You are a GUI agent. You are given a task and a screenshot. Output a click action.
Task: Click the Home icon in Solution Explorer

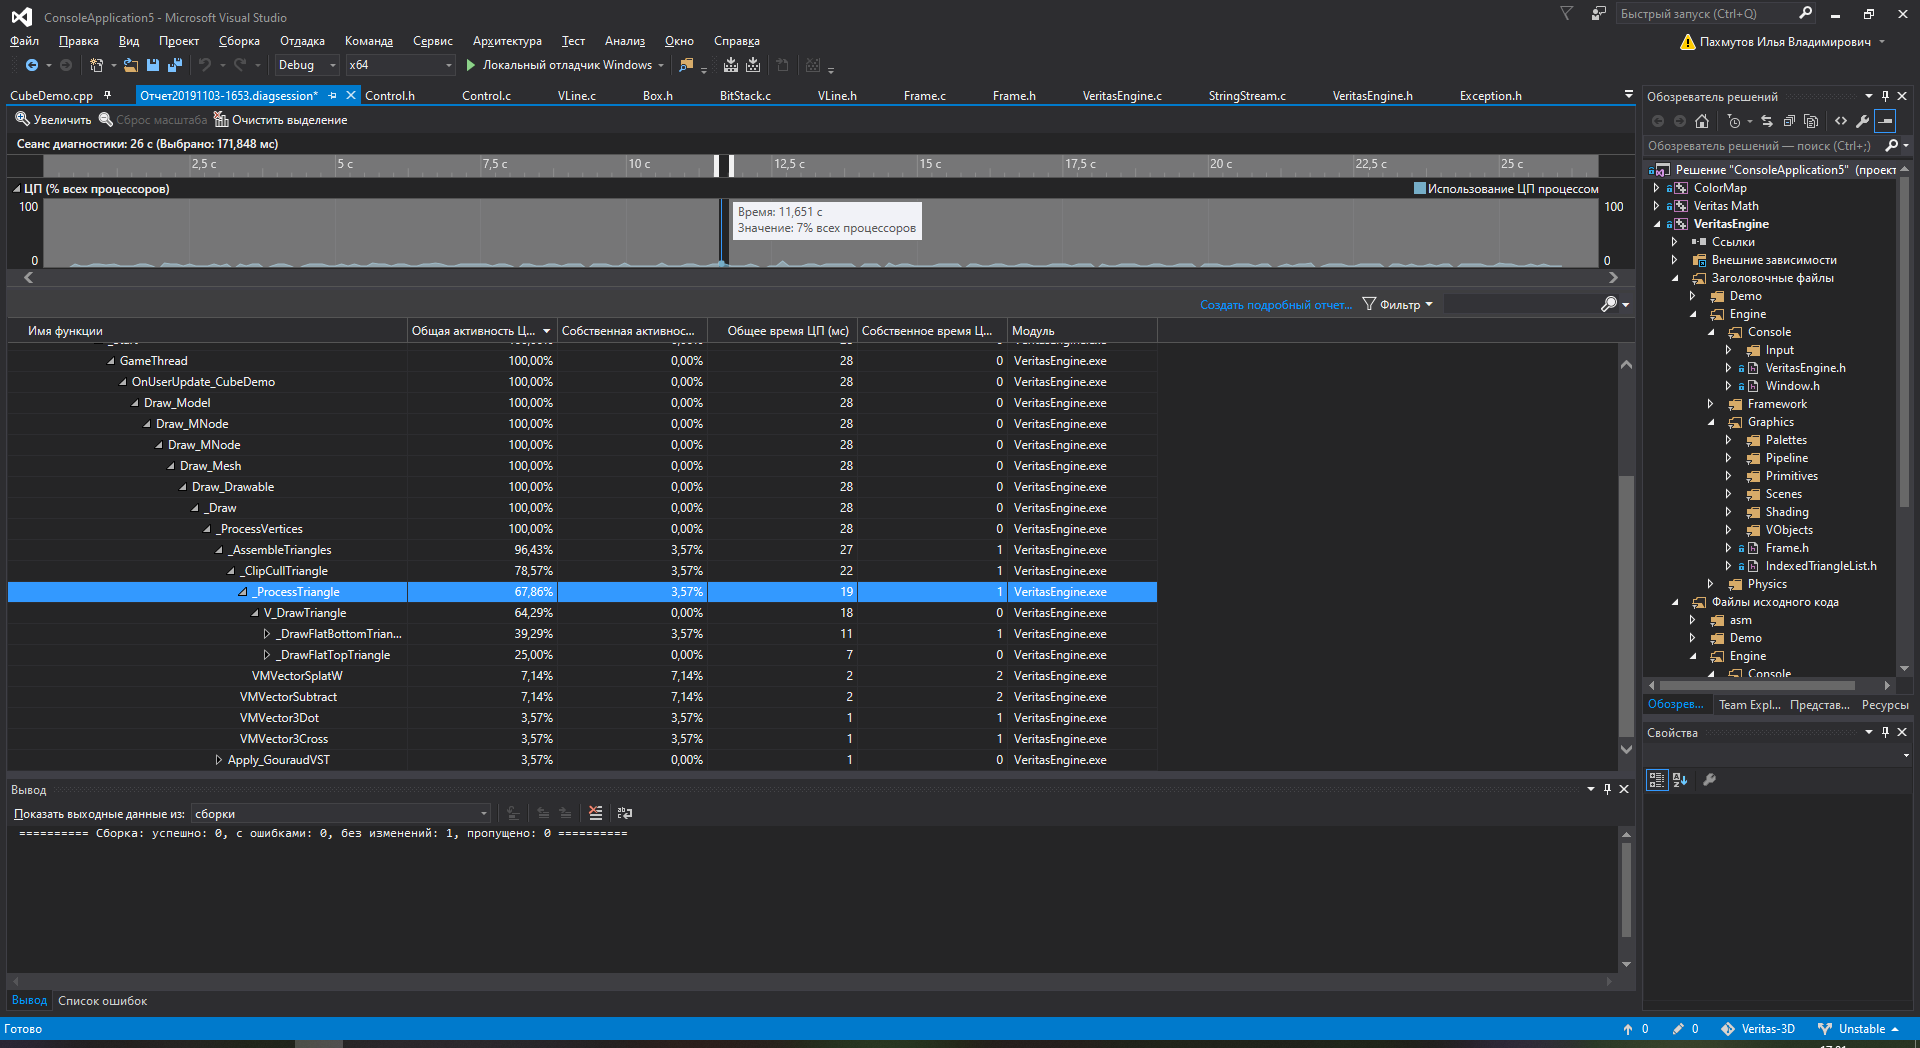pos(1702,121)
